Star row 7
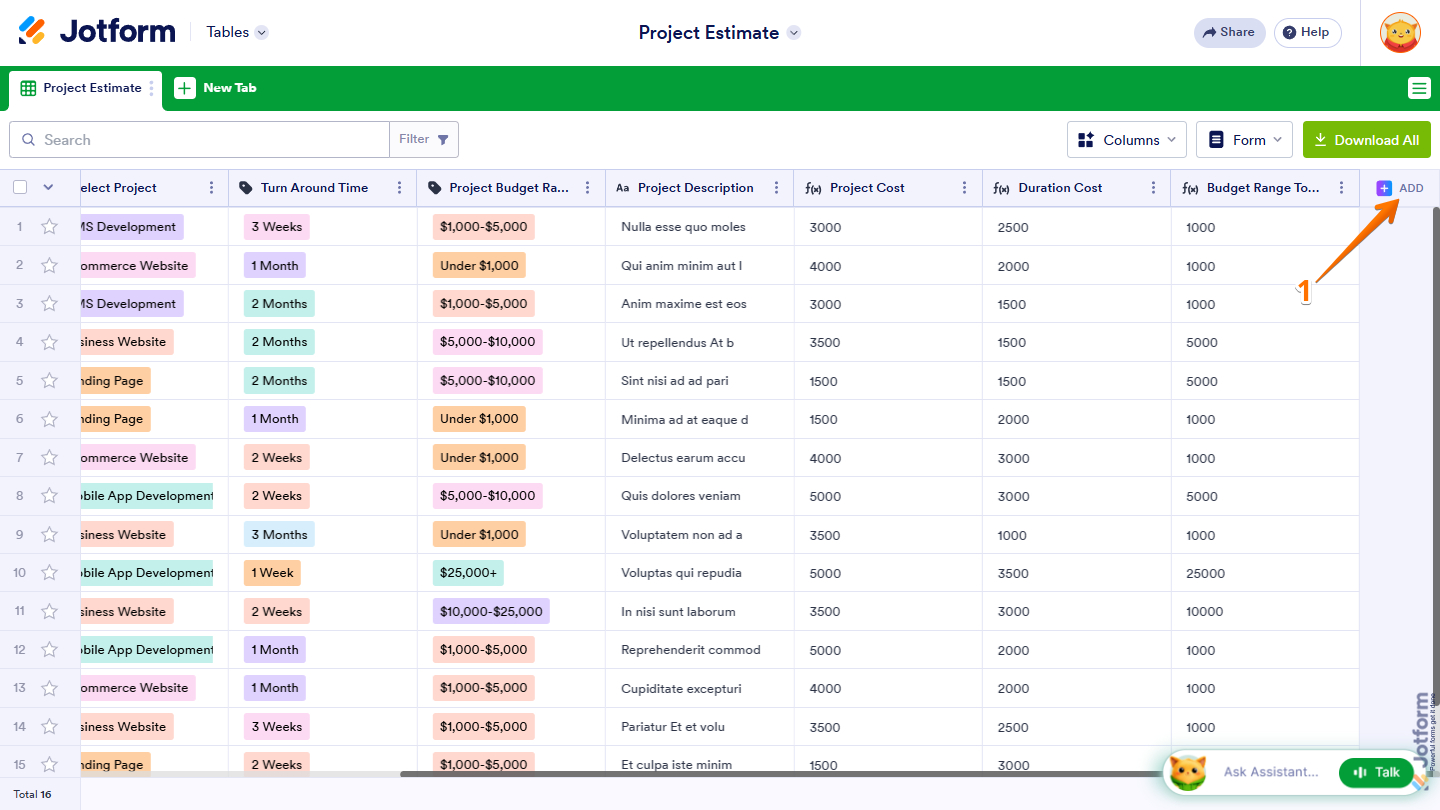Screen dimensions: 1440x810 (49, 458)
